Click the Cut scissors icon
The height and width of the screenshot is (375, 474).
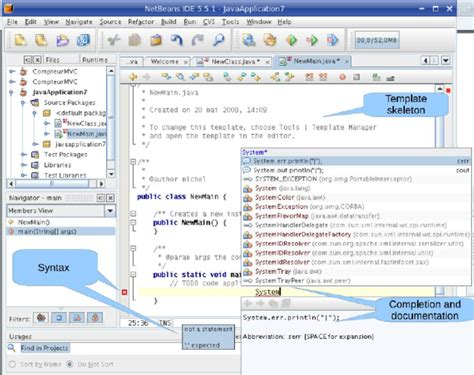click(114, 40)
